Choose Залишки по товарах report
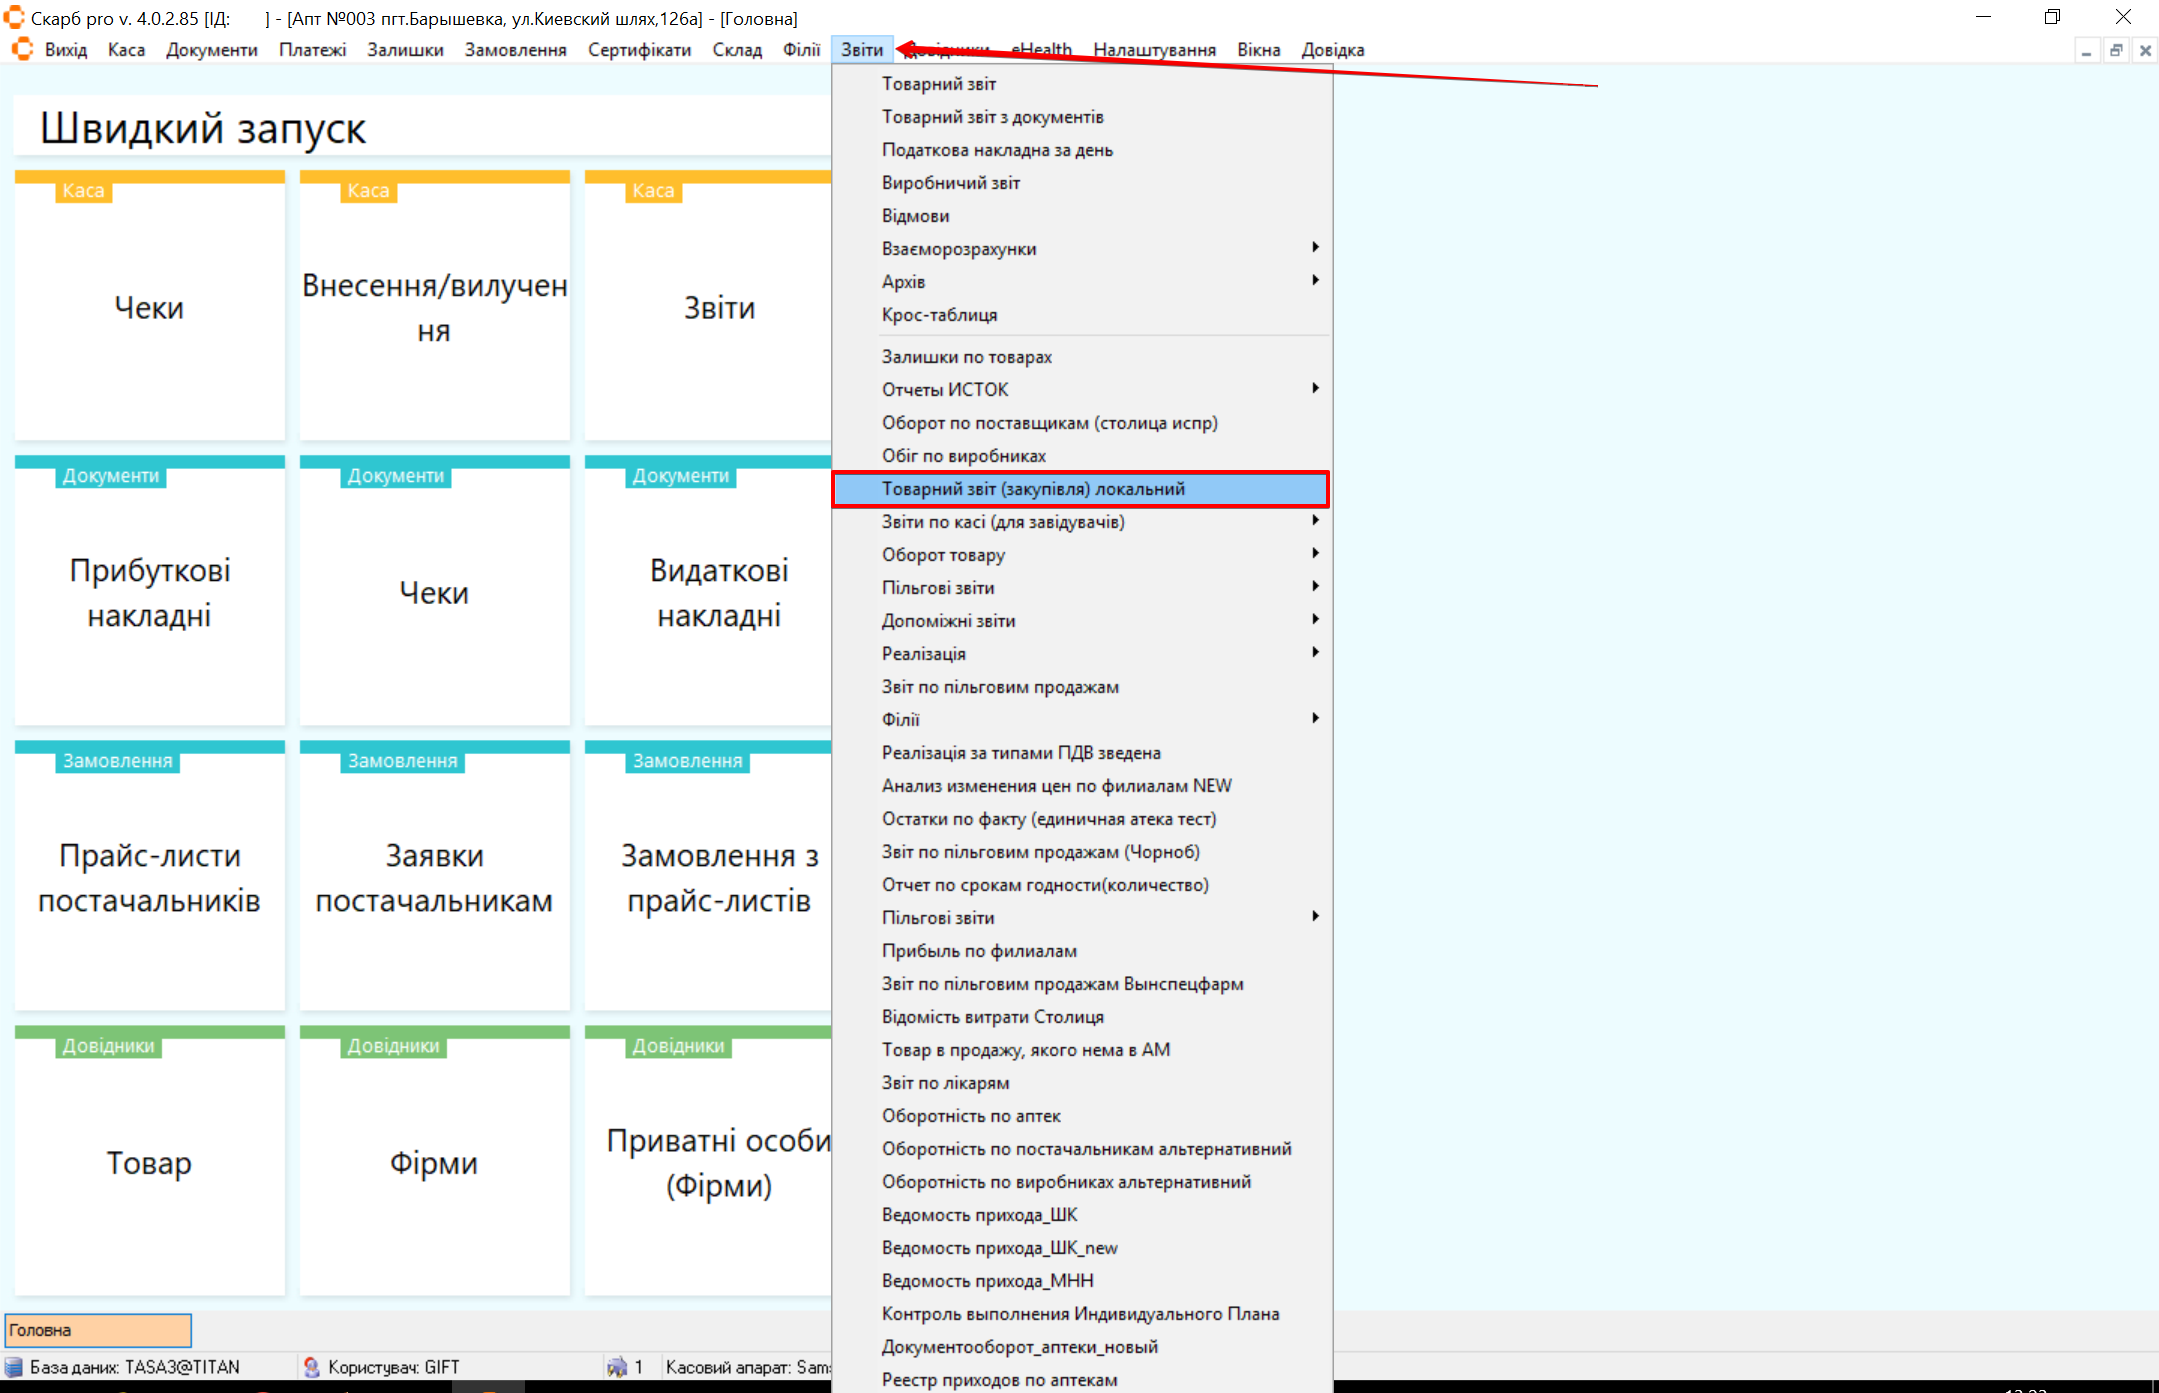This screenshot has height=1393, width=2159. 966,357
